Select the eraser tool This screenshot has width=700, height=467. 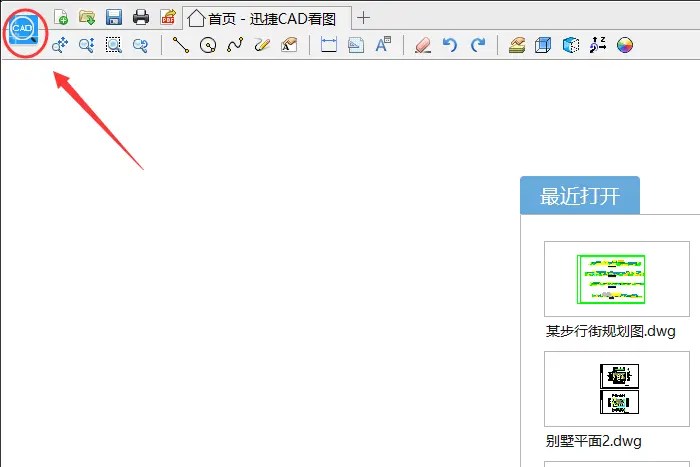(423, 45)
